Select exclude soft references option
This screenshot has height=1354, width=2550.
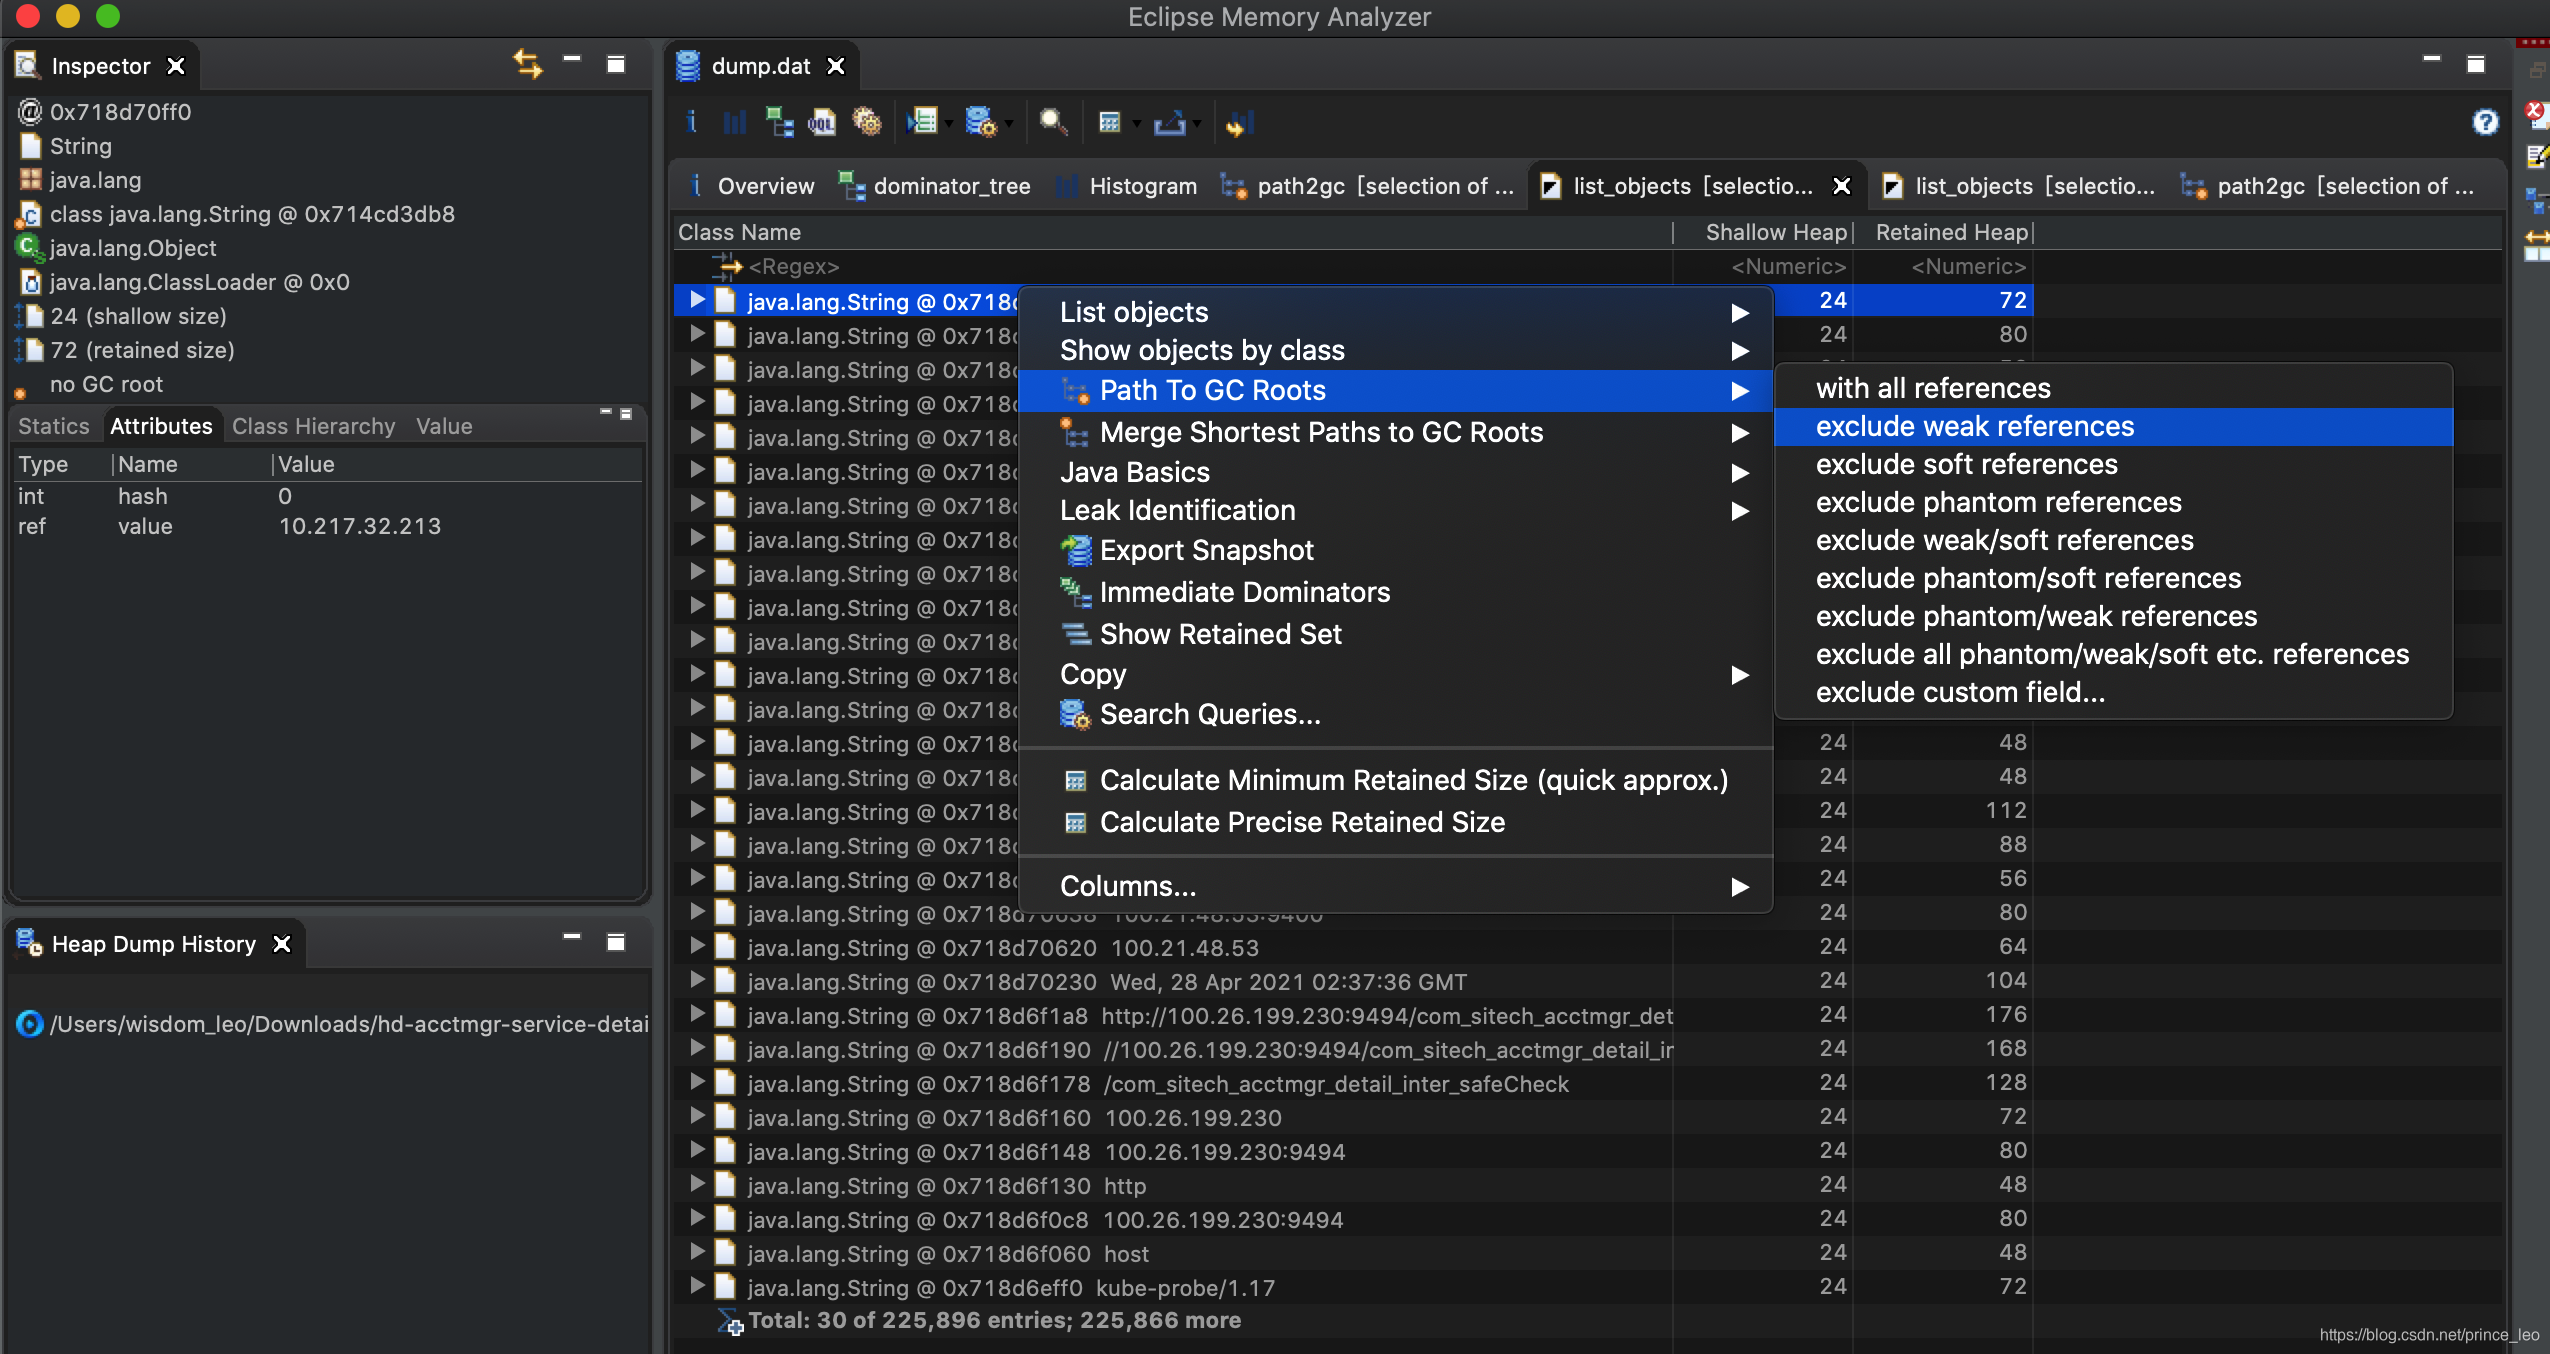pyautogui.click(x=1966, y=465)
